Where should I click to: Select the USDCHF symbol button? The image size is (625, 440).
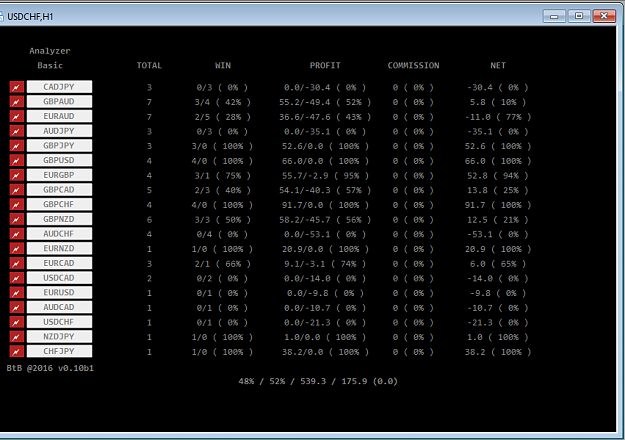(59, 322)
